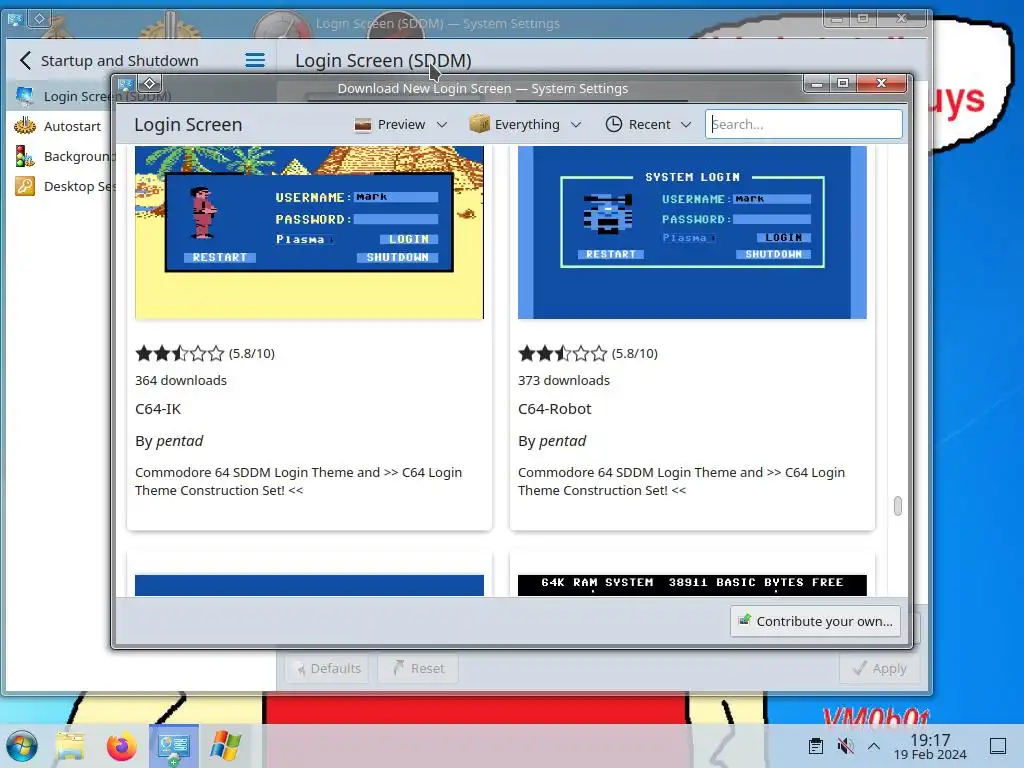This screenshot has width=1024, height=768.
Task: Launch Firefox from the taskbar
Action: (x=121, y=746)
